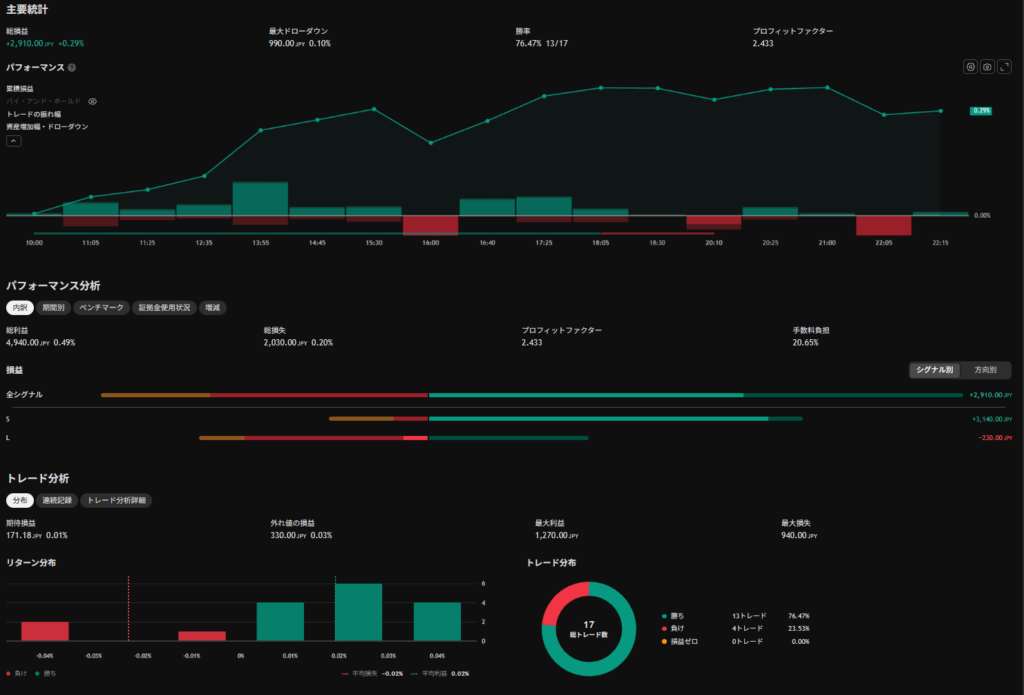Click the 全シグナル profit bar
This screenshot has width=1024, height=695.
696,395
